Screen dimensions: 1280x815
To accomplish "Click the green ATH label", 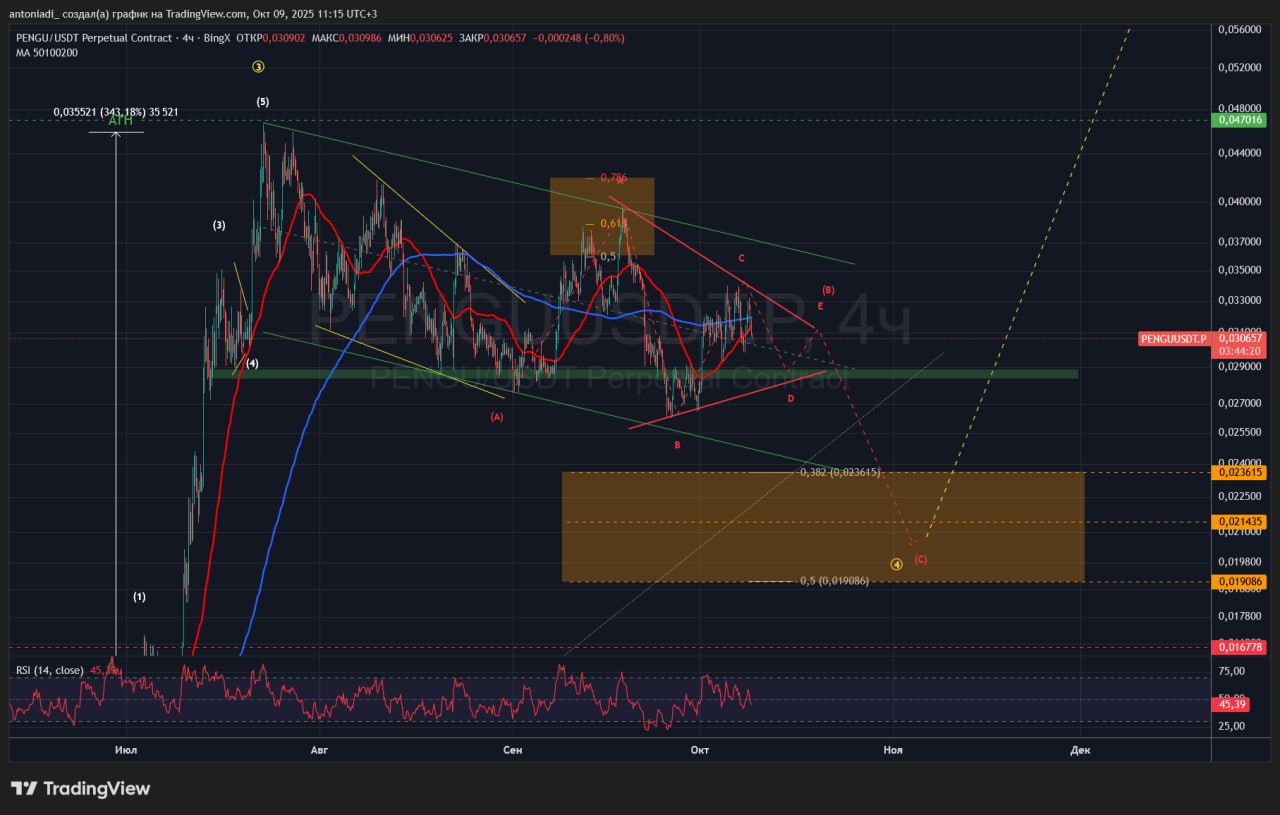I will click(120, 121).
